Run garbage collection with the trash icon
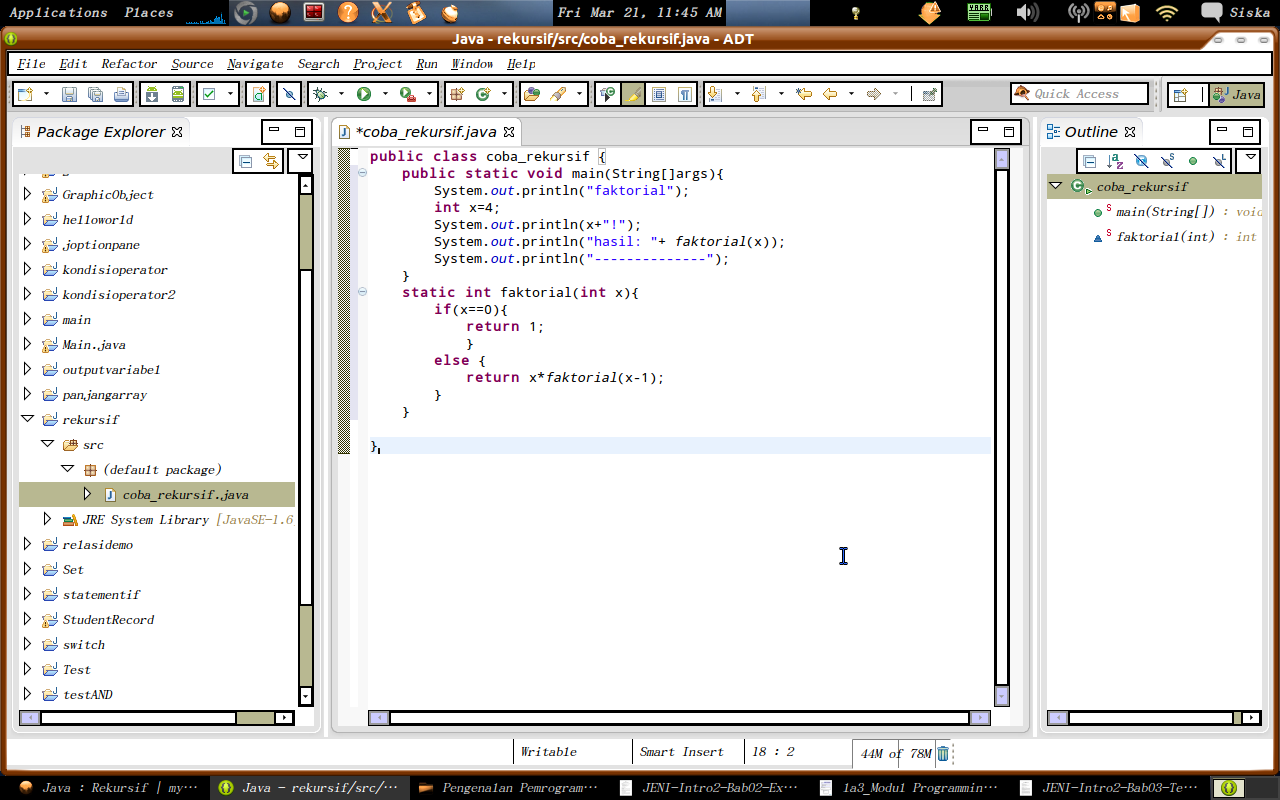1280x800 pixels. coord(941,753)
